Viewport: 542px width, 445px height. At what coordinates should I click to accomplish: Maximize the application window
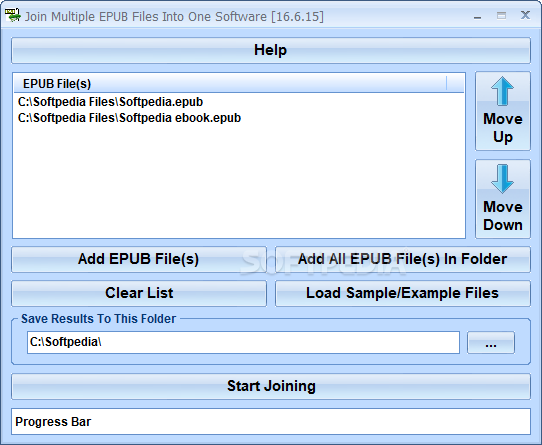coord(502,16)
